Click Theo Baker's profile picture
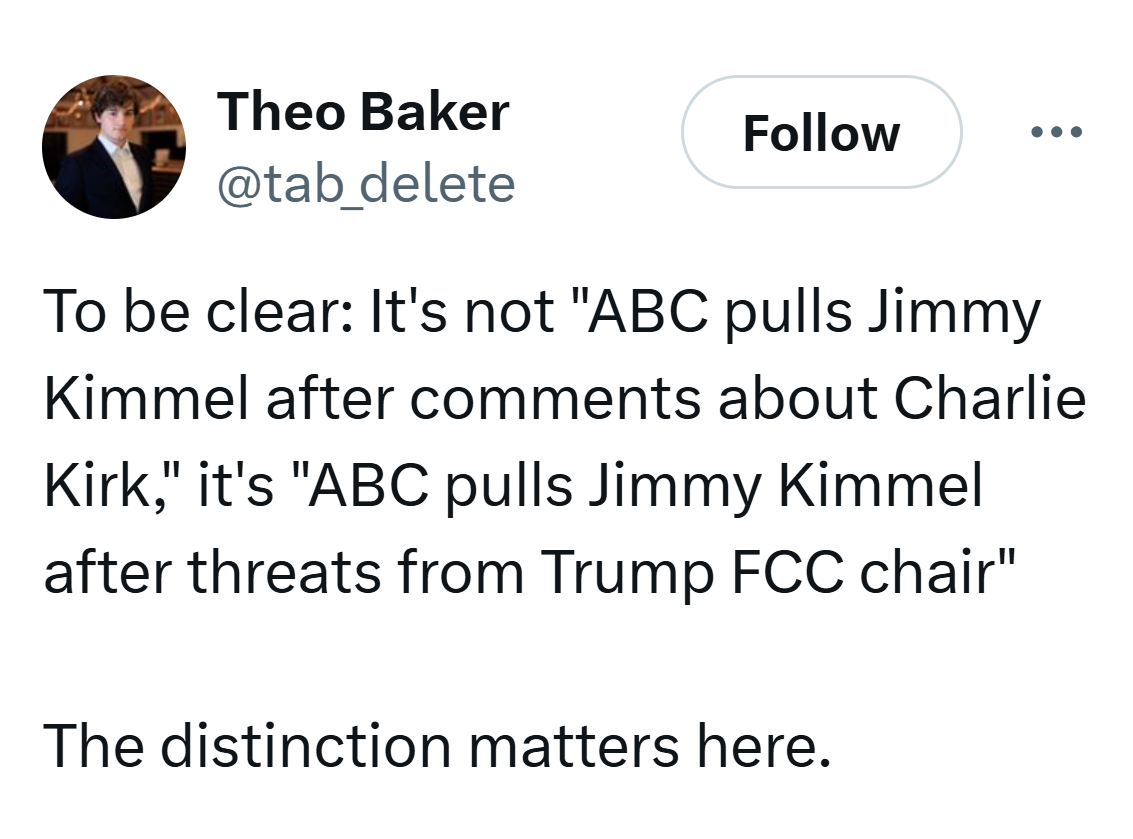 pos(113,147)
